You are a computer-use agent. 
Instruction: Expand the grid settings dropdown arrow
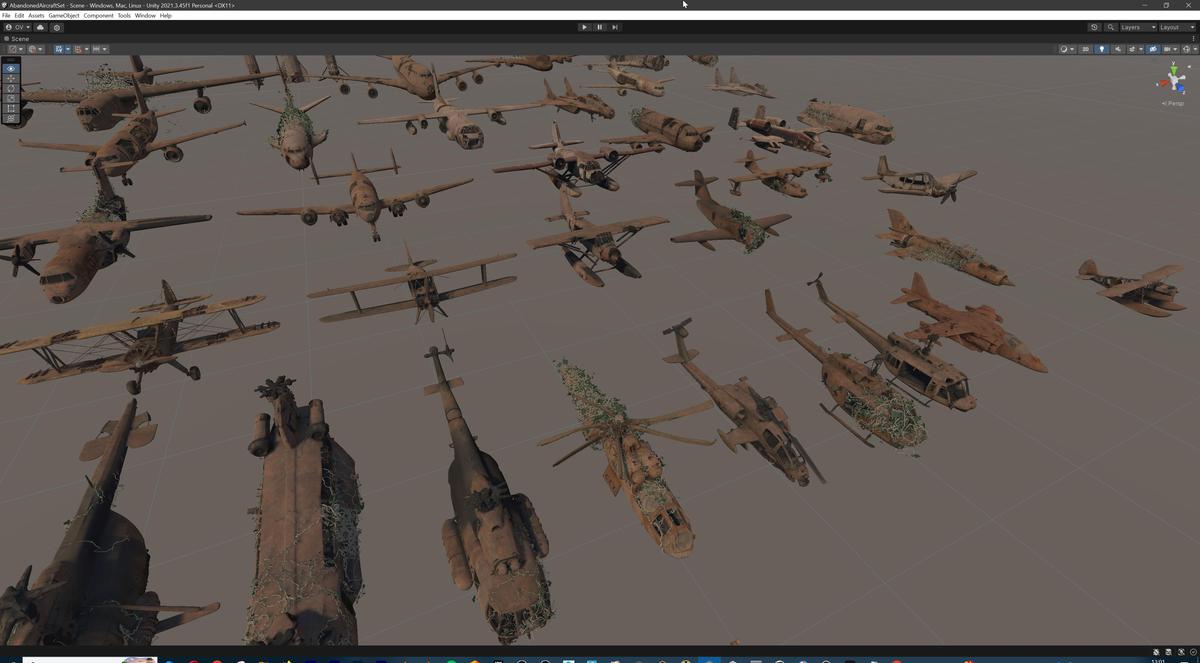click(x=68, y=49)
